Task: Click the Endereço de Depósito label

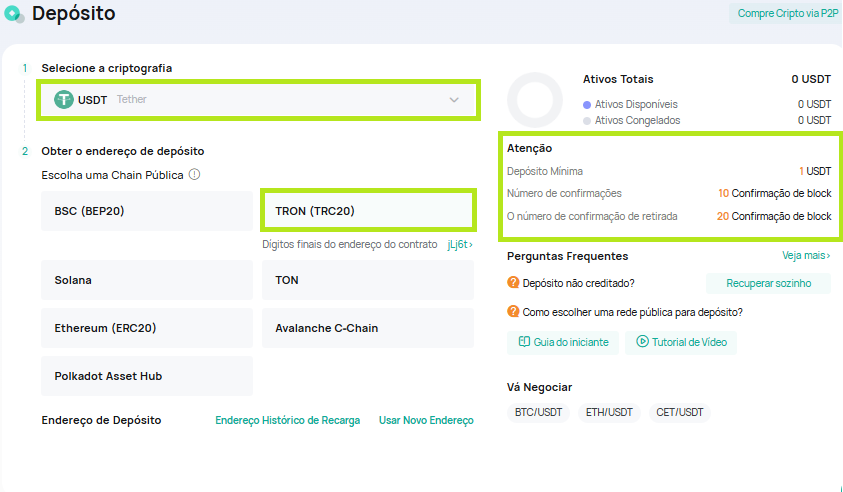Action: coord(101,420)
